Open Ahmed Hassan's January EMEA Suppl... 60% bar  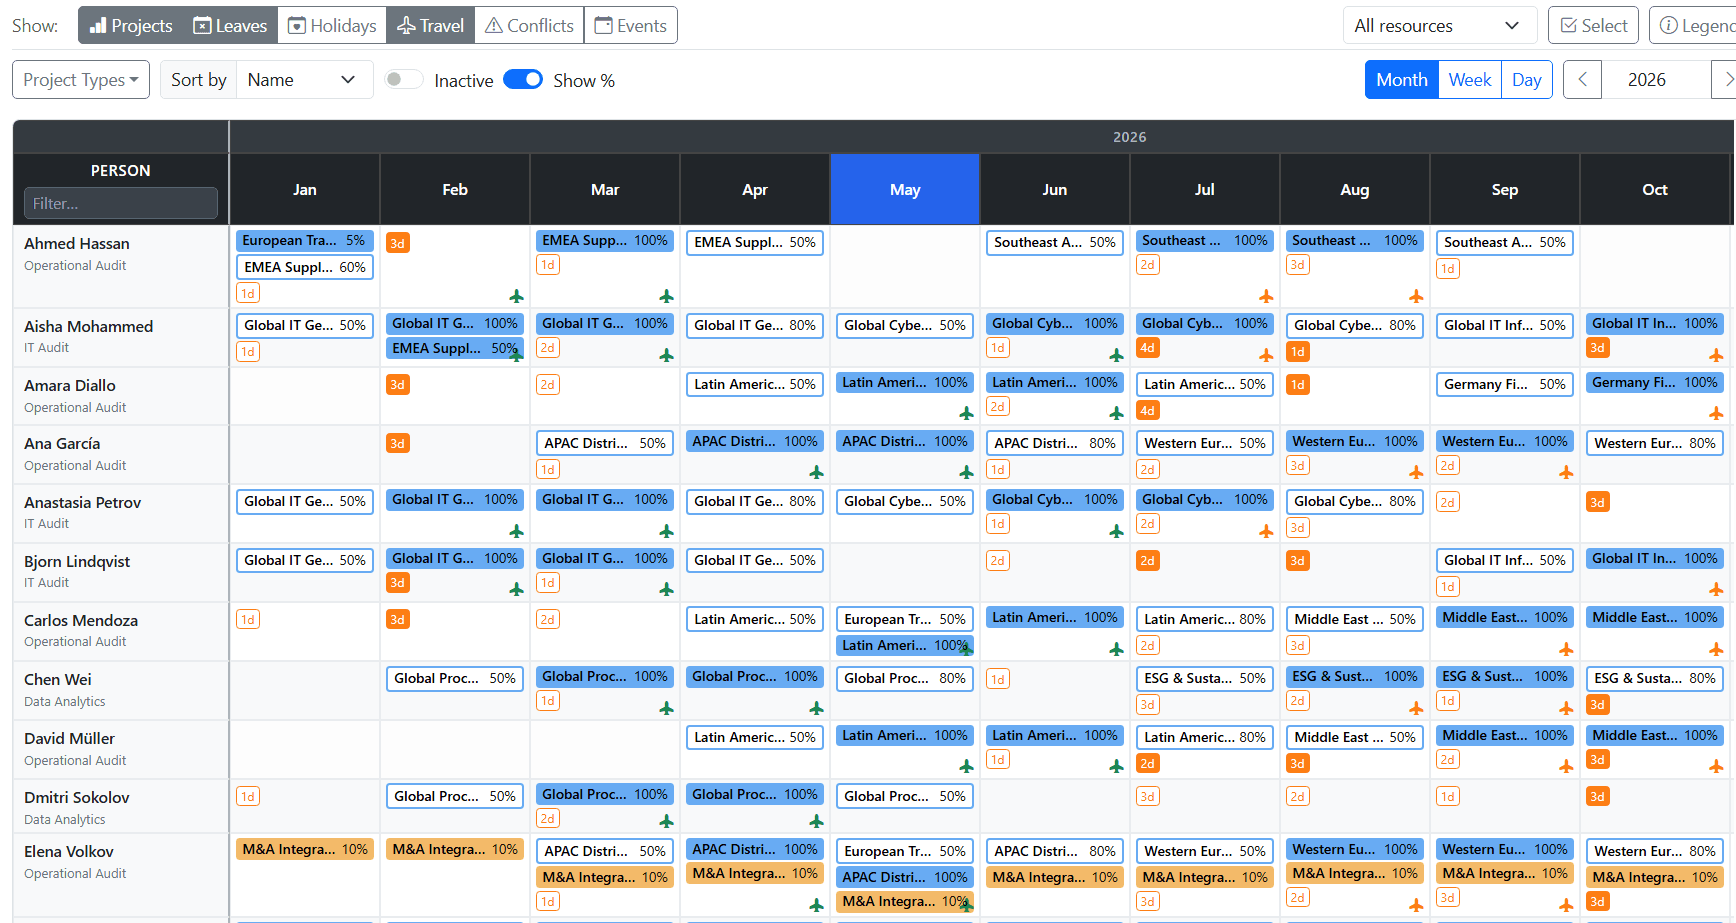(305, 267)
